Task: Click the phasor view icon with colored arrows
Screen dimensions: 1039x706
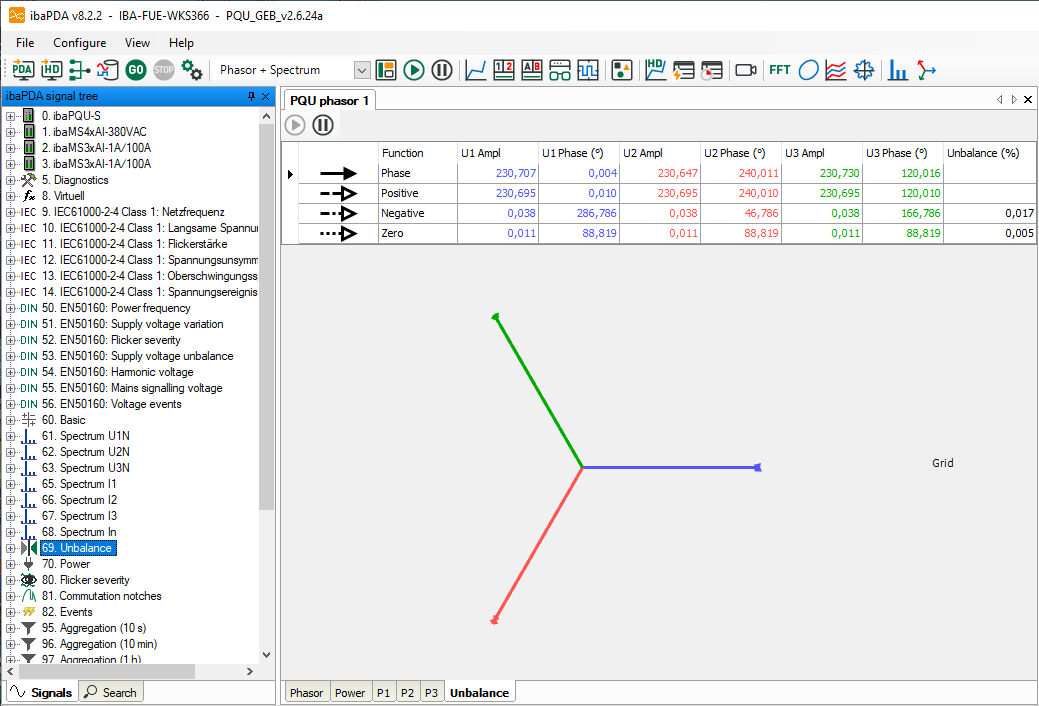Action: [927, 70]
